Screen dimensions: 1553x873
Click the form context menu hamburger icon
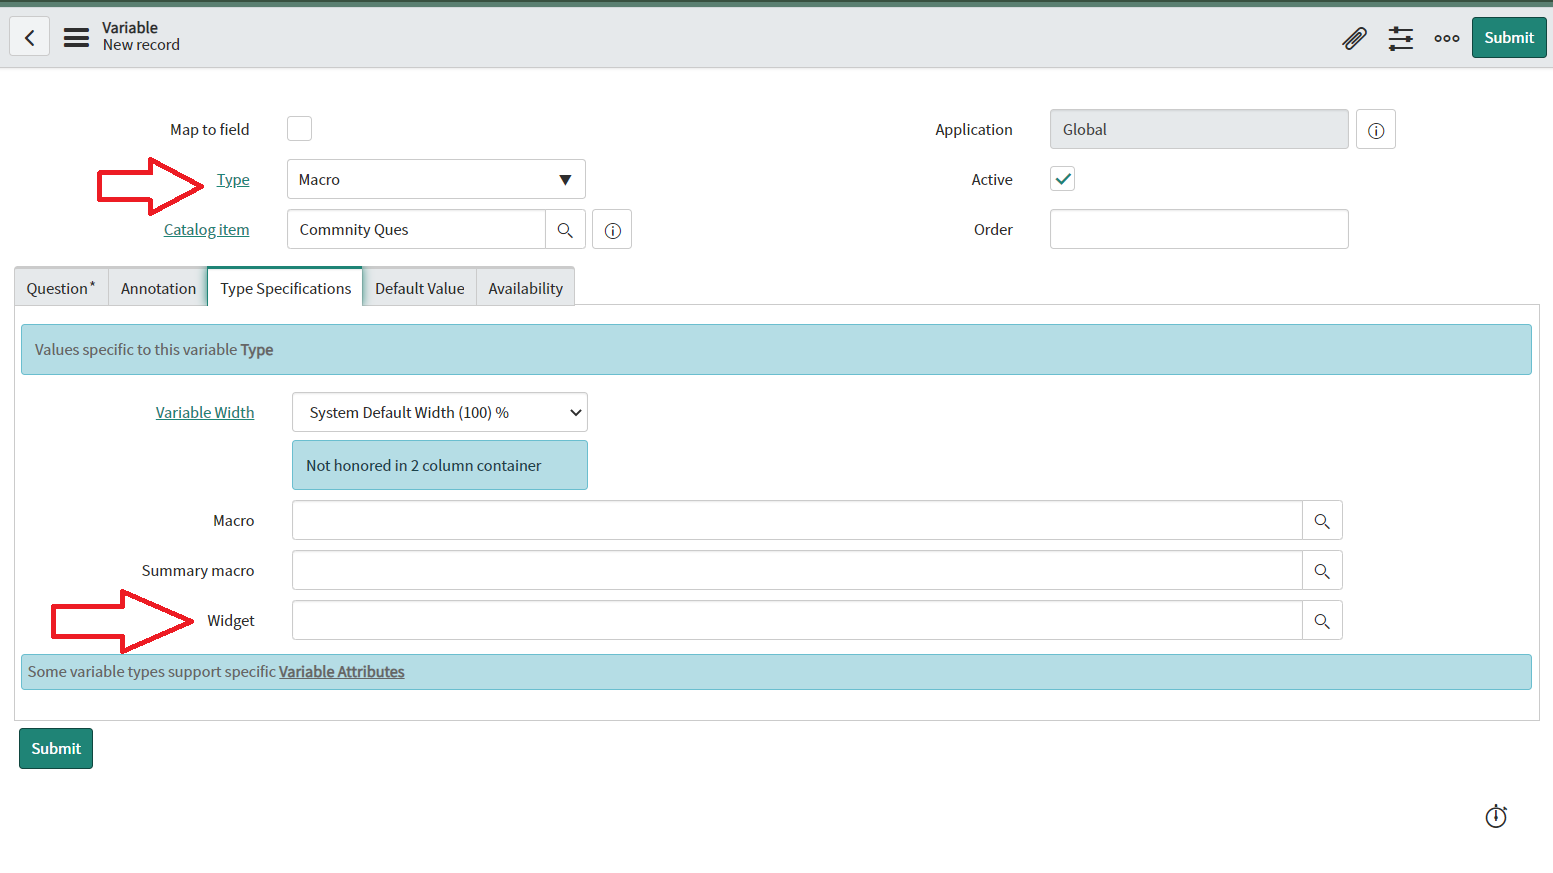(76, 36)
